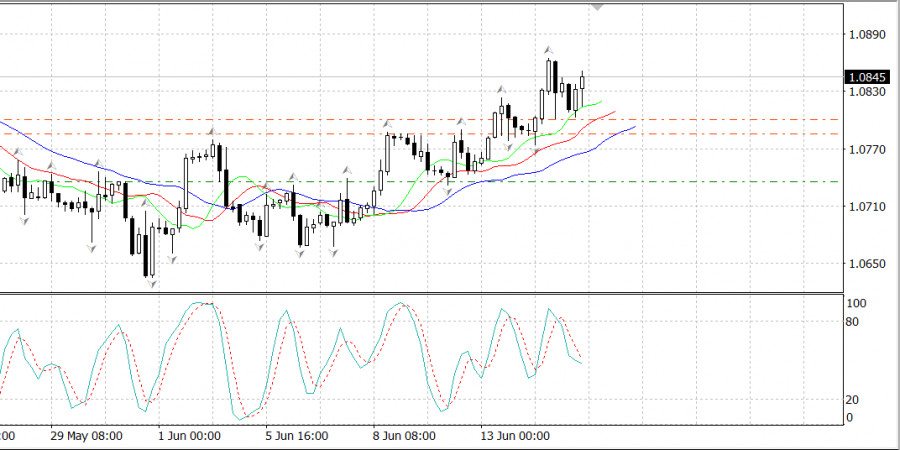Screen dimensions: 900x450
Task: Click the right end of the green moving average
Action: click(x=599, y=102)
